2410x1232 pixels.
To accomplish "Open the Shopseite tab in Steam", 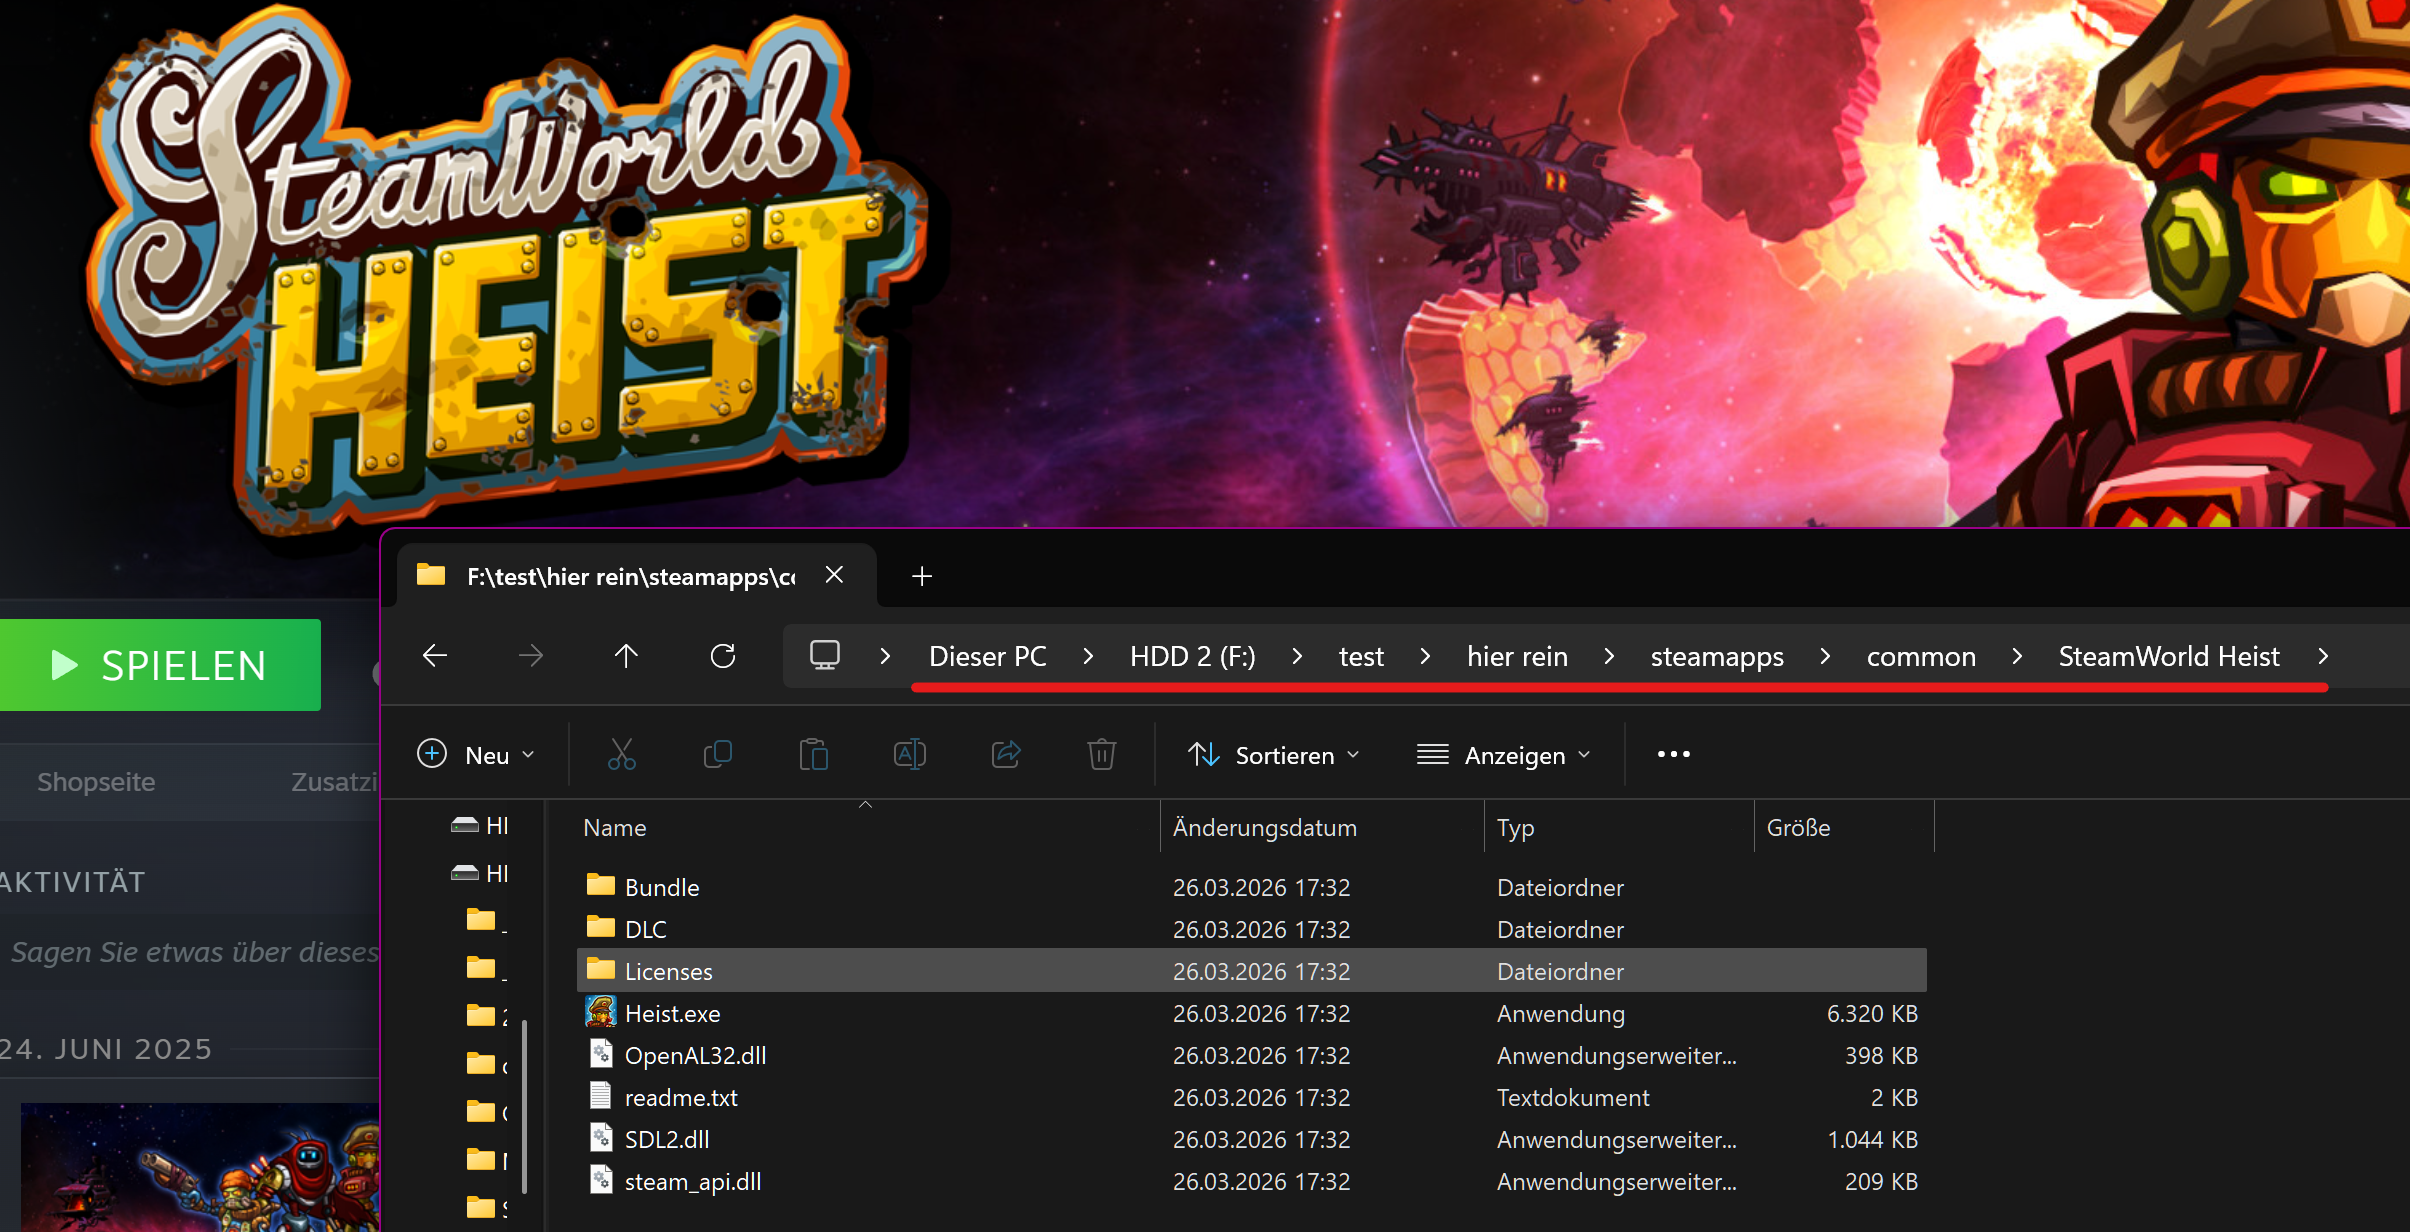I will pos(96,782).
